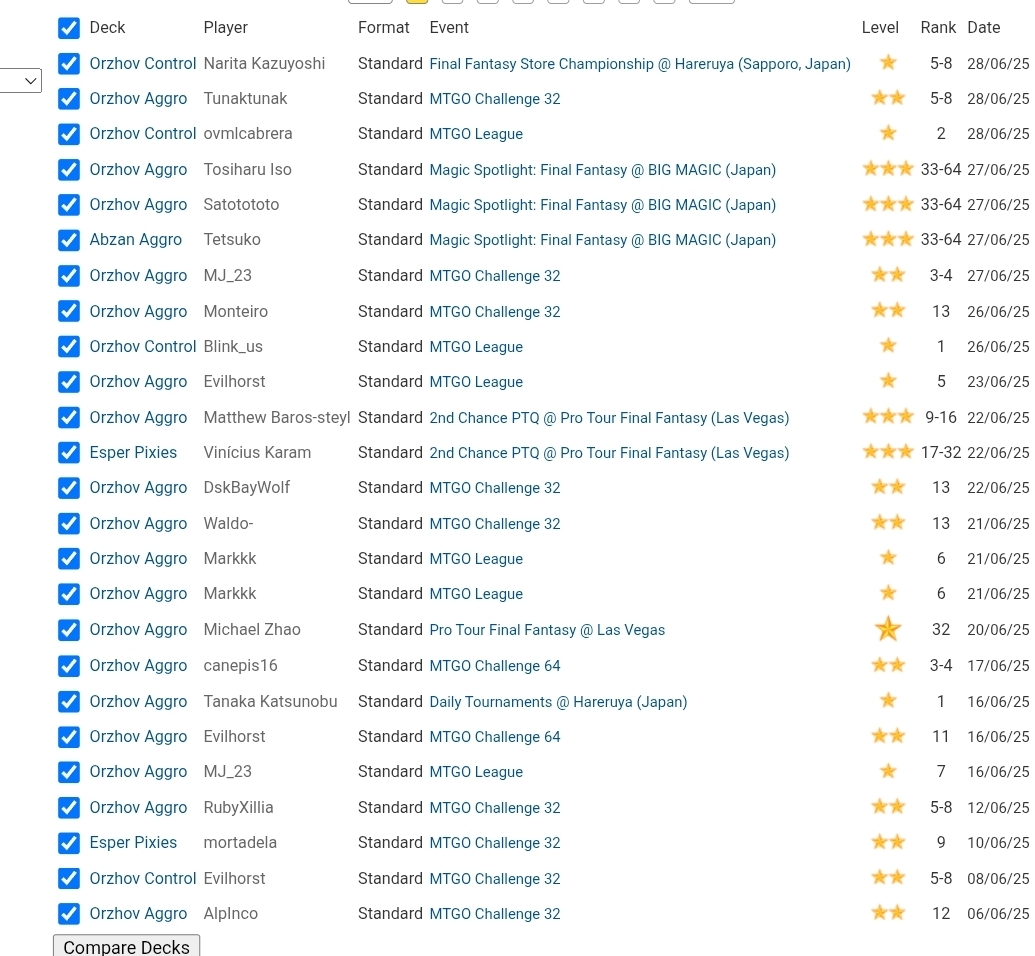Click the Deck column header
This screenshot has width=1035, height=956.
pos(107,28)
